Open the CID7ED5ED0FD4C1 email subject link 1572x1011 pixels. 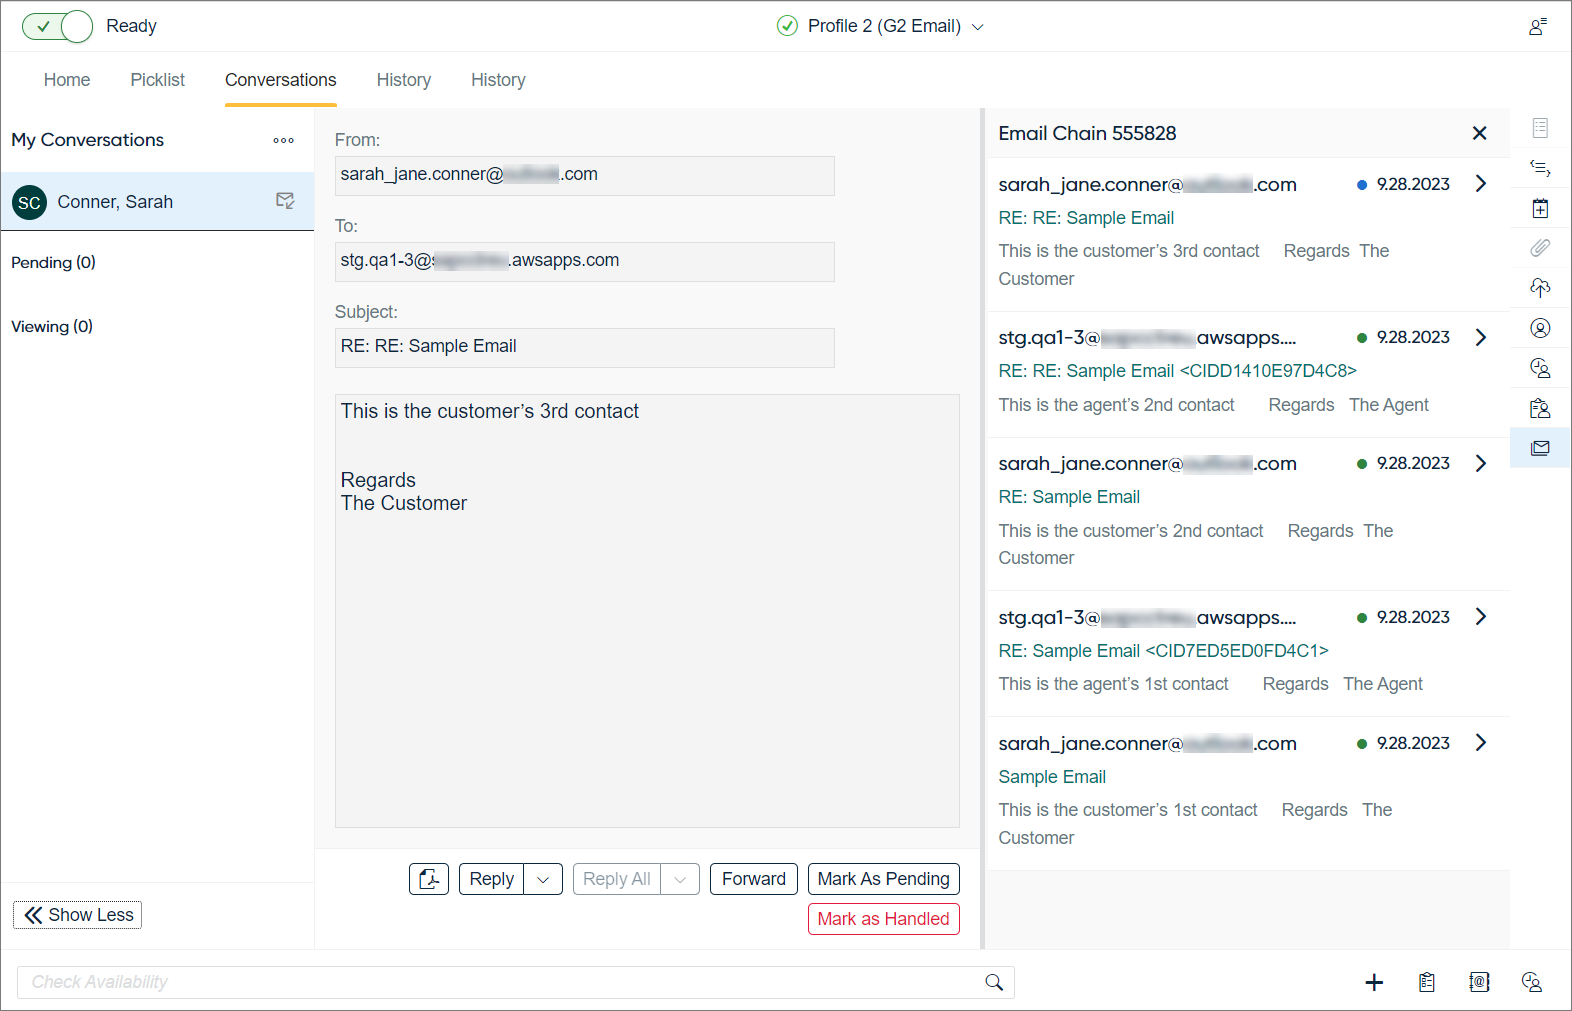(x=1163, y=651)
